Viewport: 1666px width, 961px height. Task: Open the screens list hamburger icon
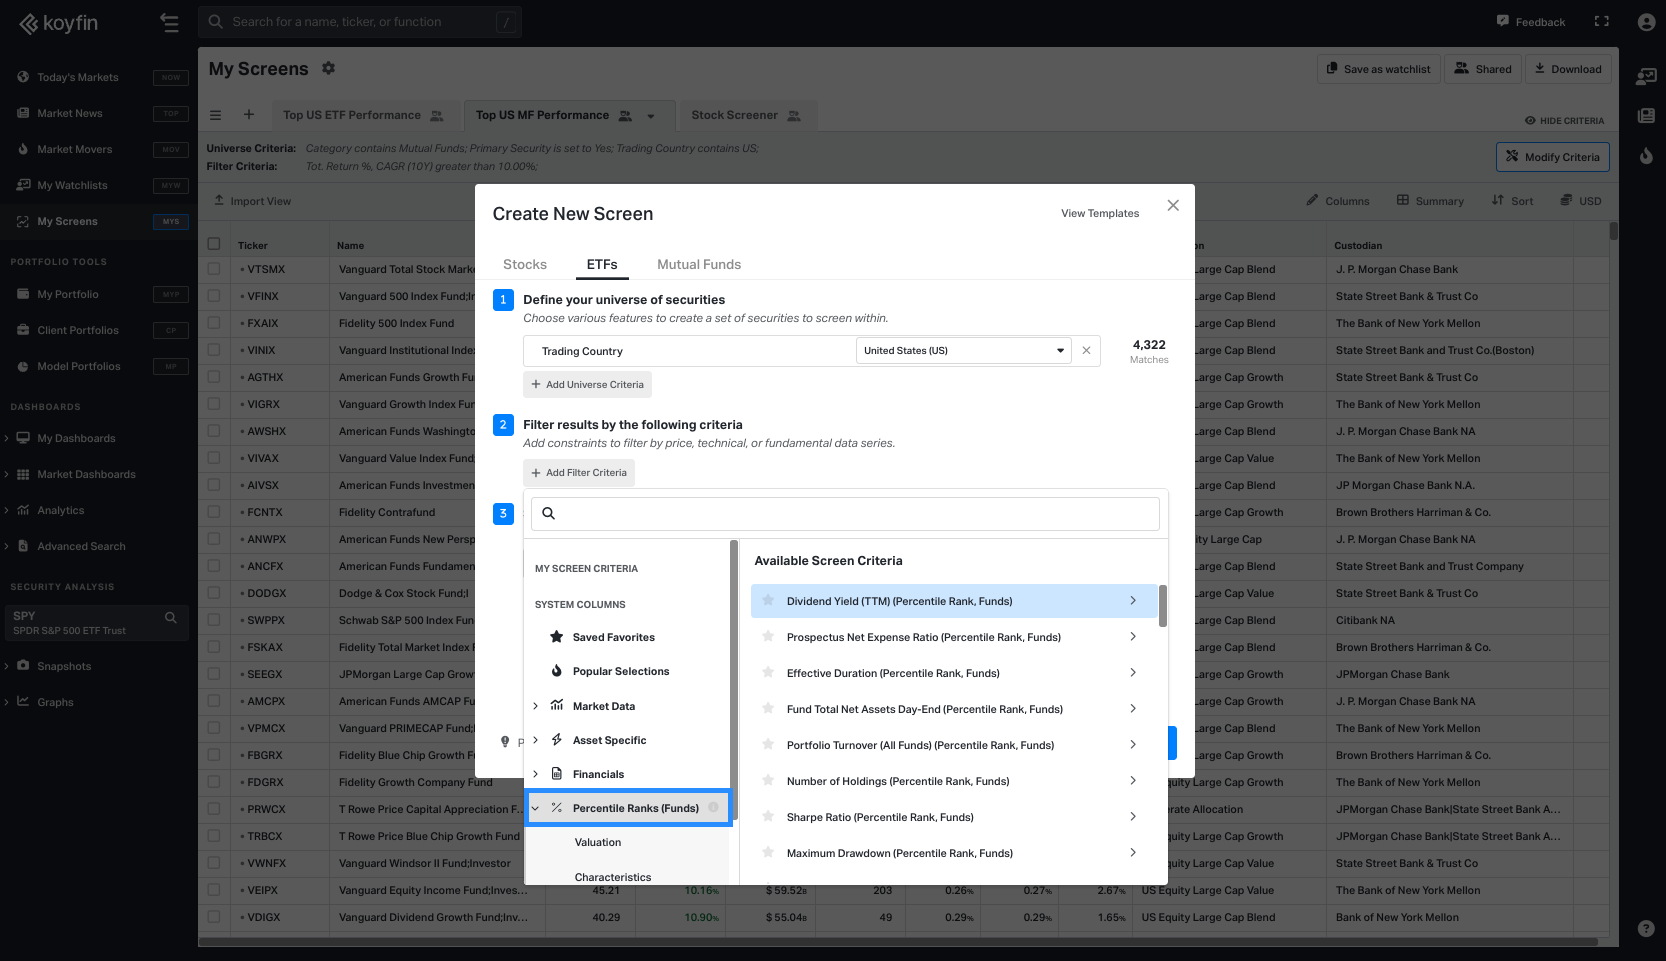click(215, 115)
